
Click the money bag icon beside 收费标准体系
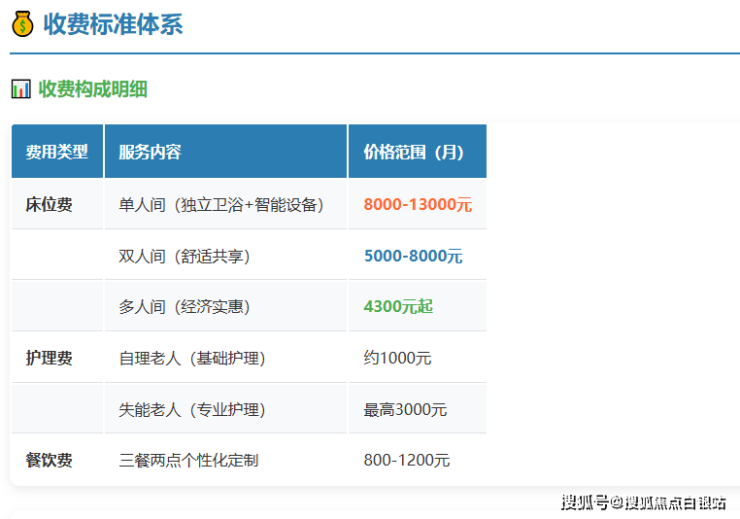21,24
